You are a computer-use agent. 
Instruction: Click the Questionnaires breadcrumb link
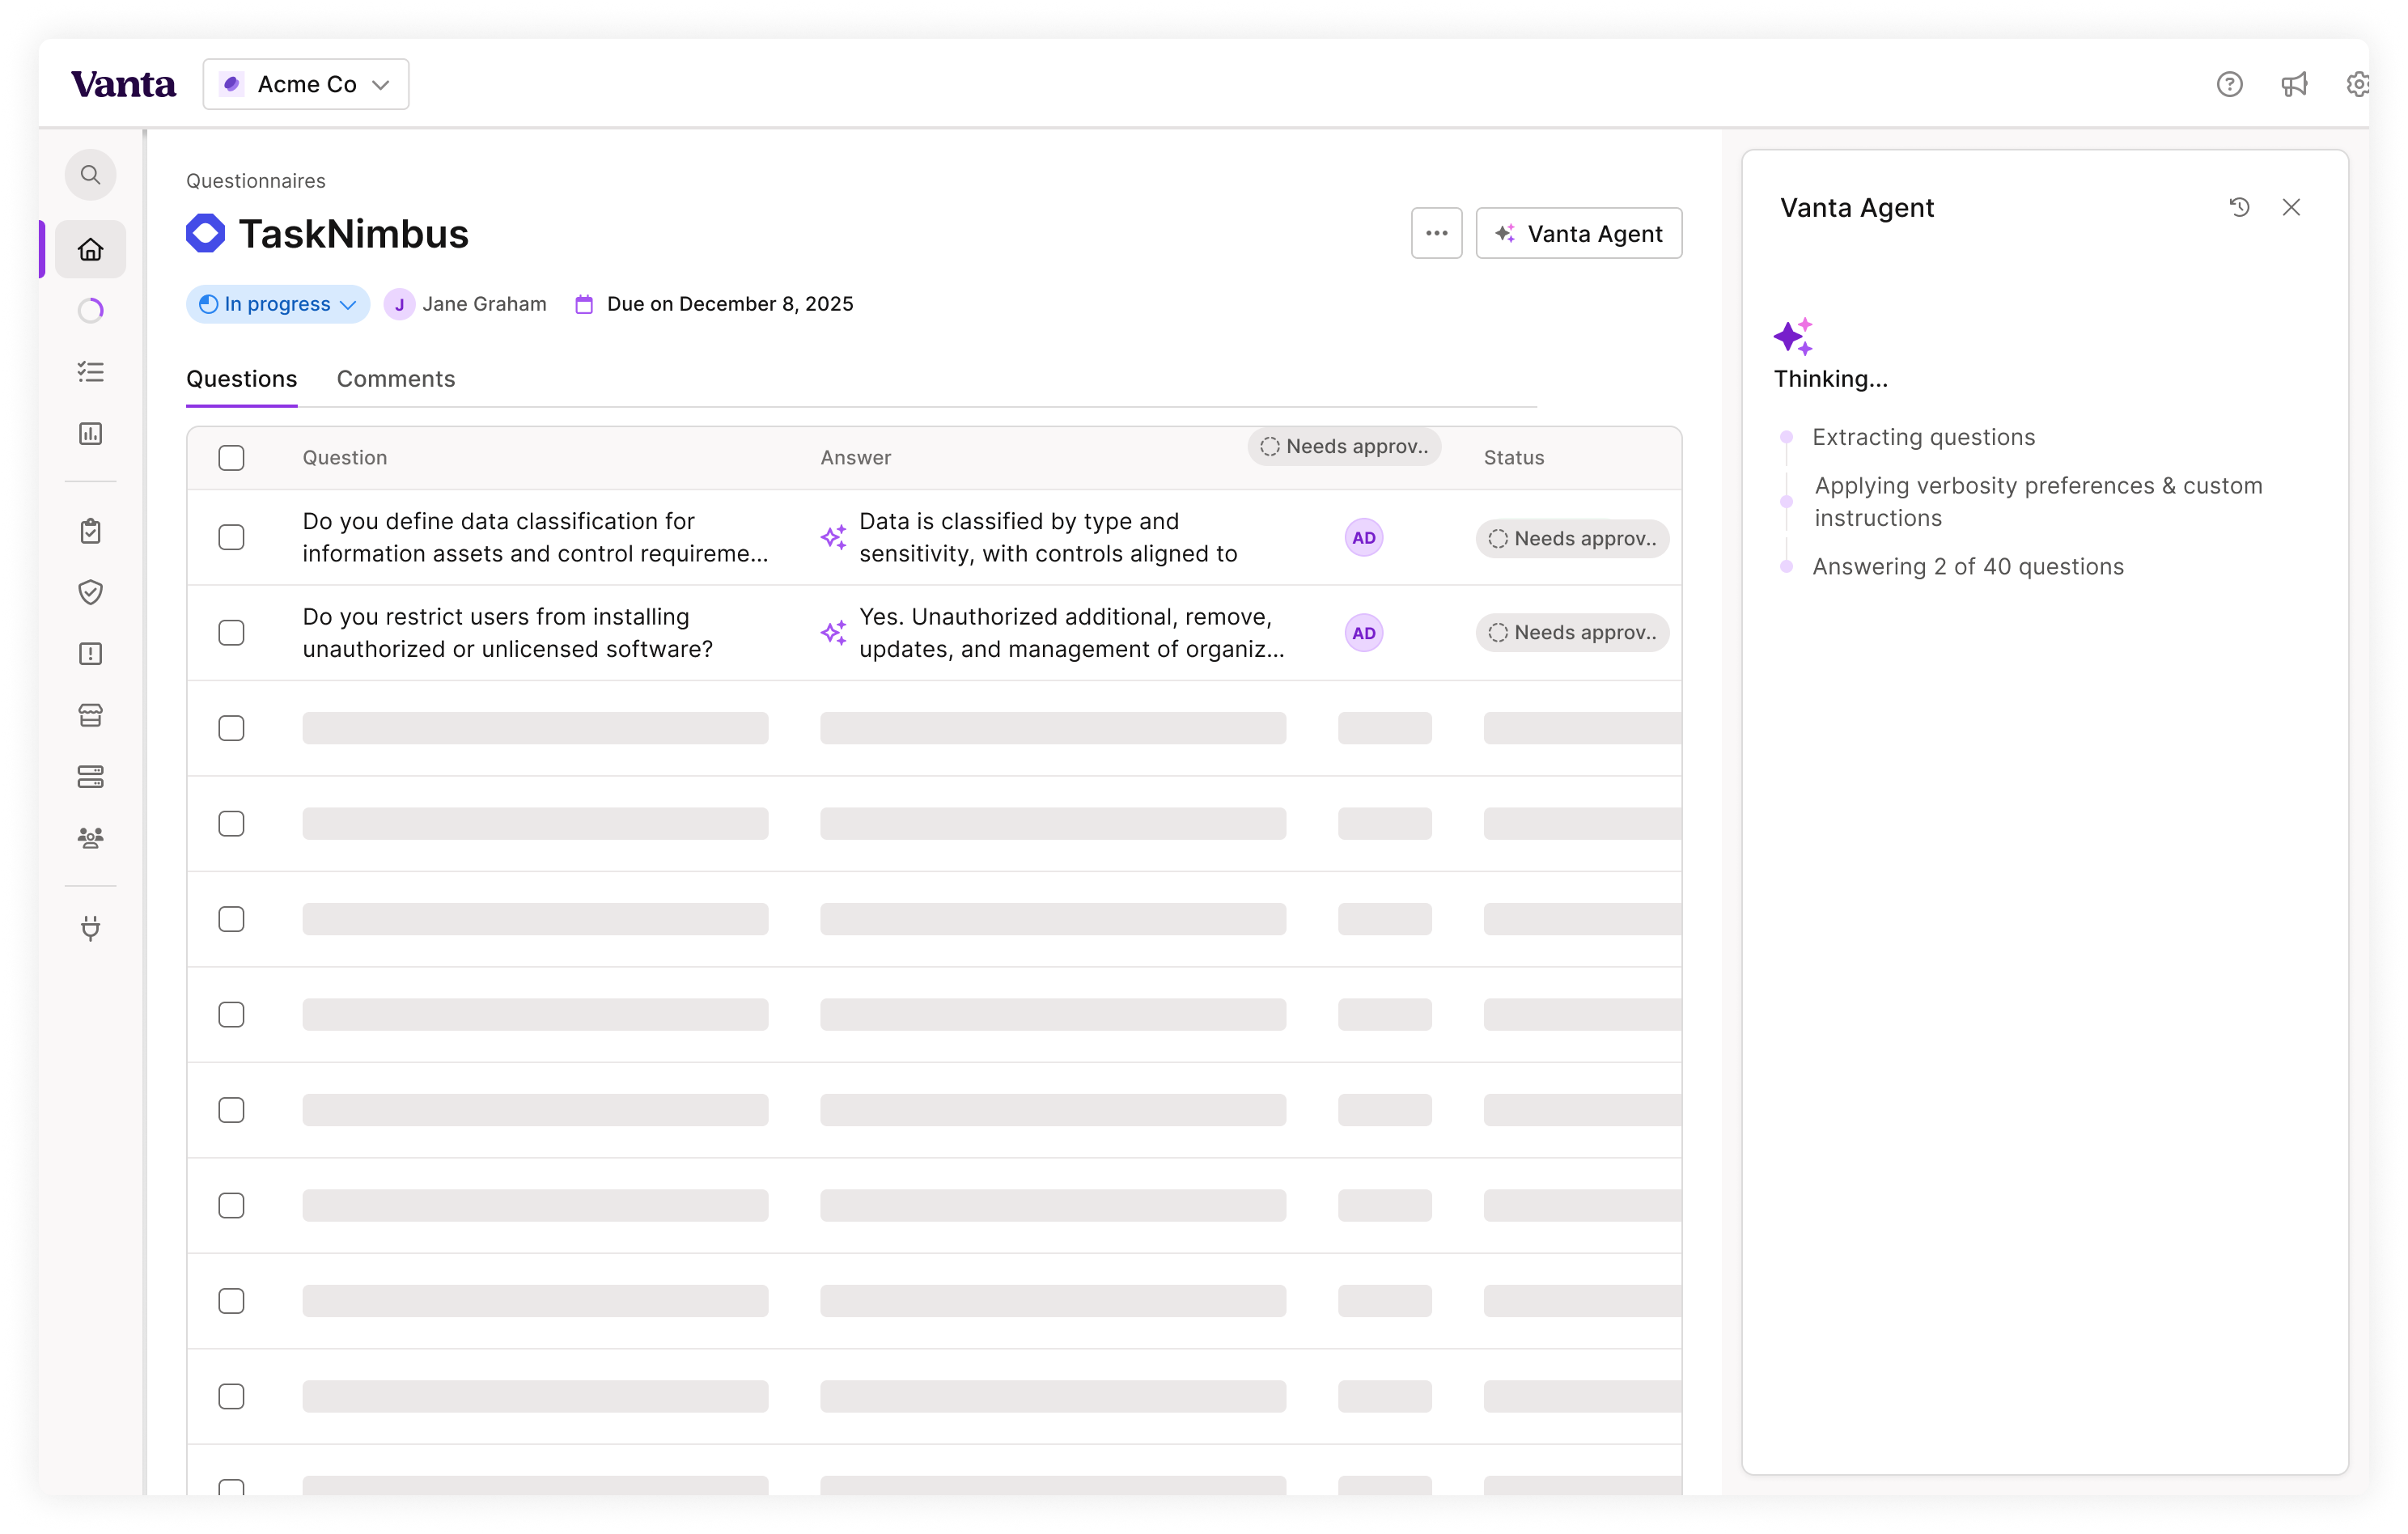[255, 181]
